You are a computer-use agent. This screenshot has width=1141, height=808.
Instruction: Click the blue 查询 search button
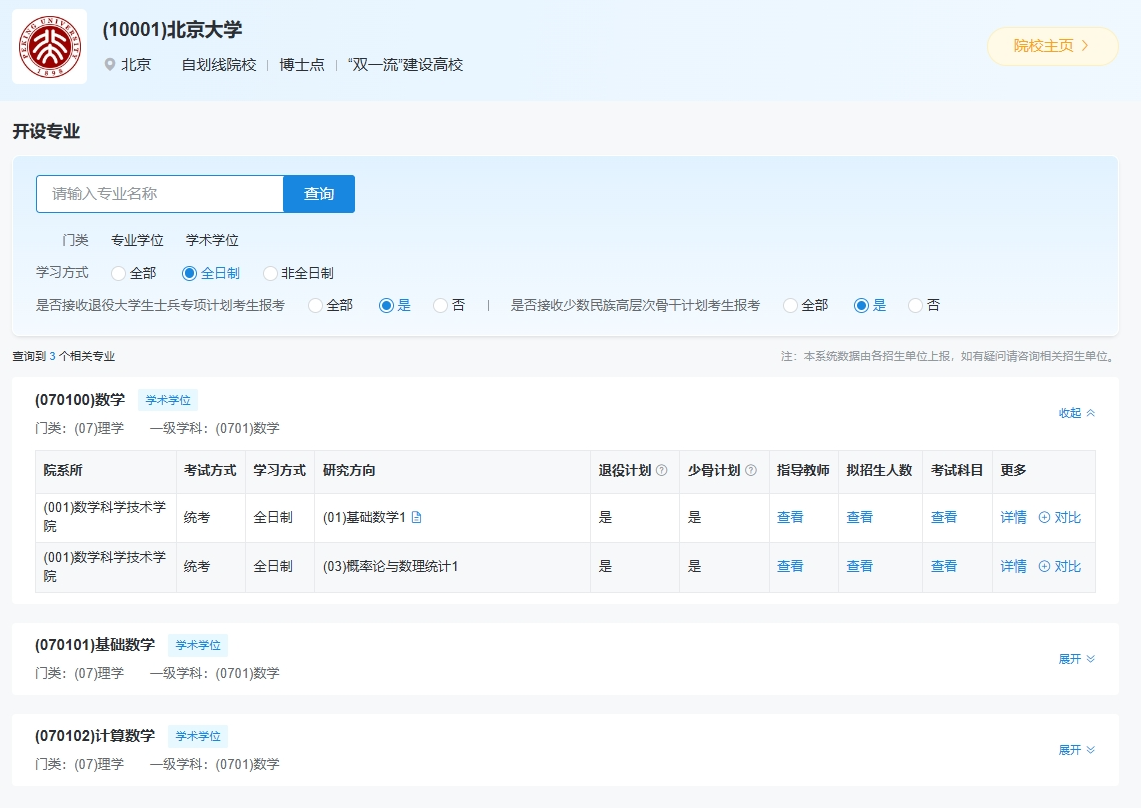click(319, 194)
